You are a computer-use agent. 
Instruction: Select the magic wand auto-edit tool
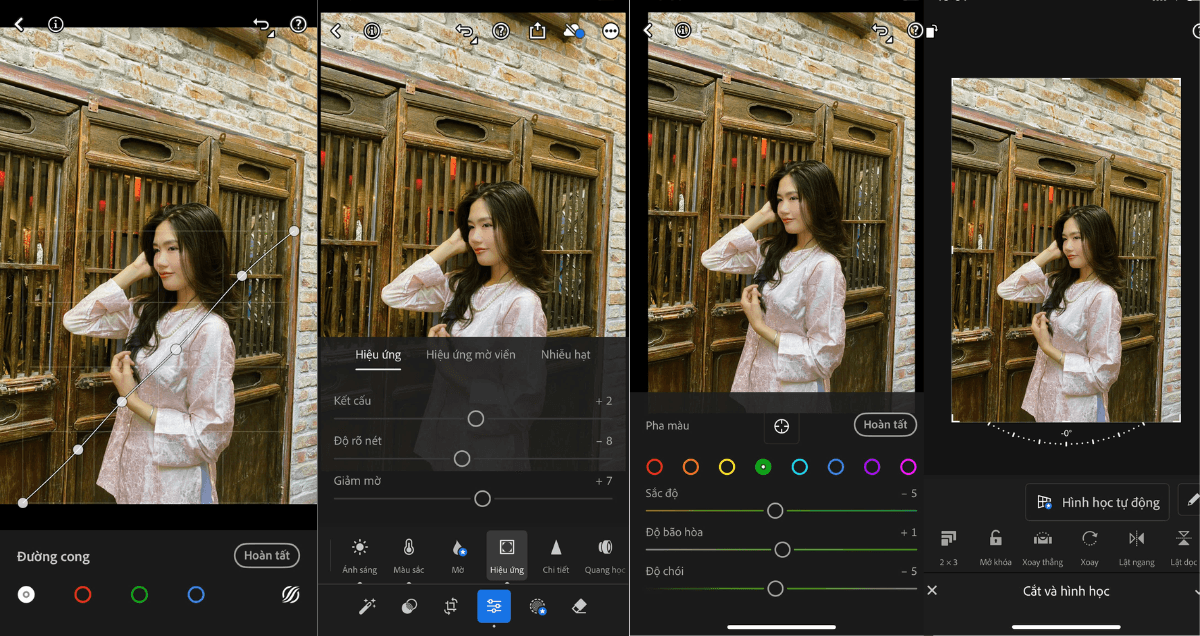pos(367,606)
